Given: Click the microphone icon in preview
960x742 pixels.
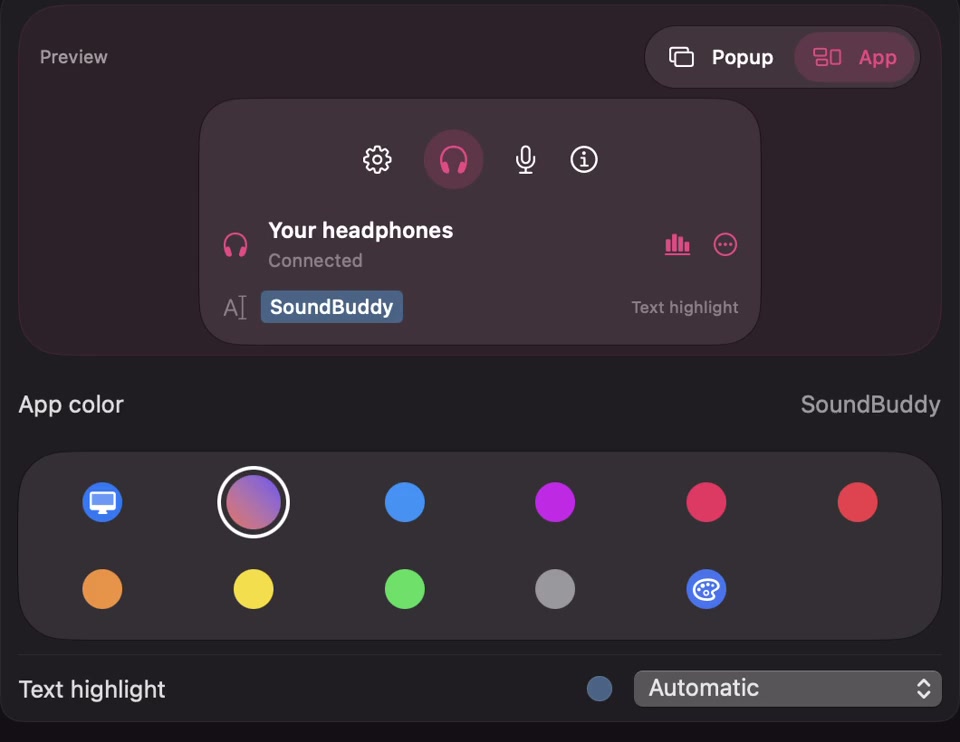Looking at the screenshot, I should point(525,160).
